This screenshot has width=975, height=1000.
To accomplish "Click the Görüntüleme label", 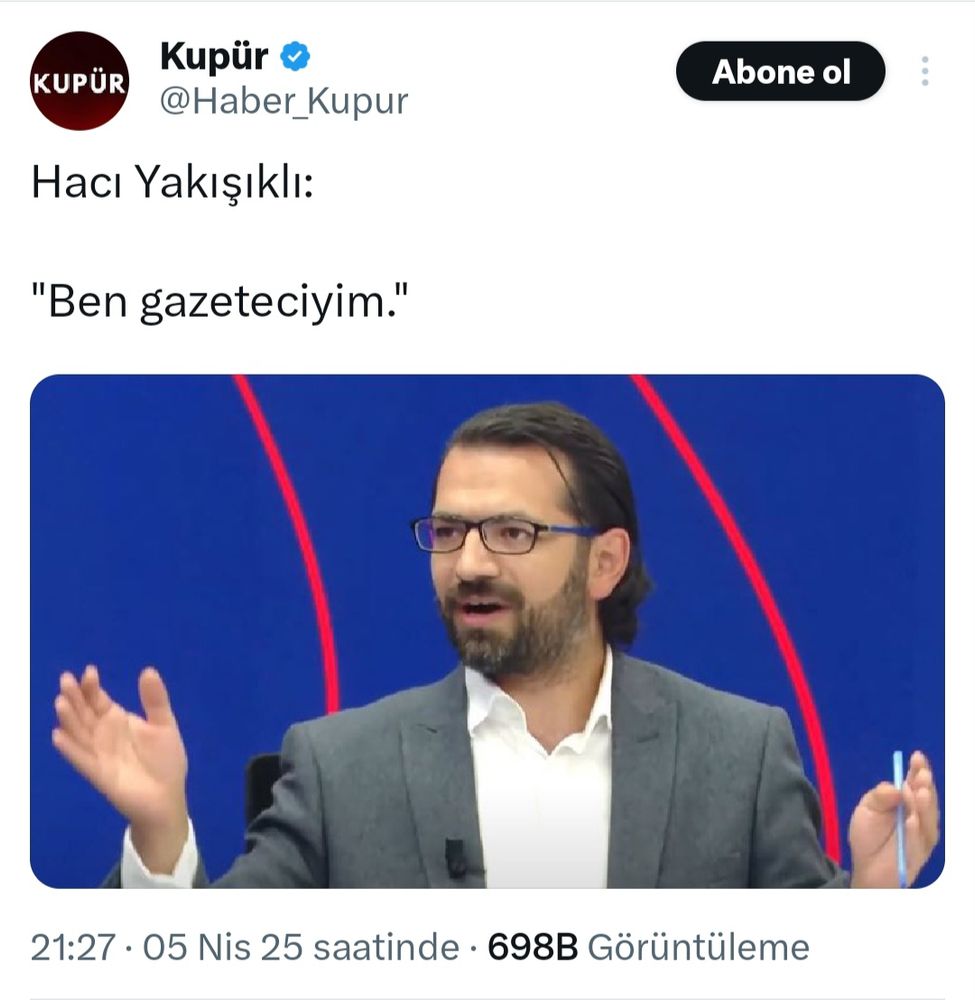I will click(x=698, y=947).
